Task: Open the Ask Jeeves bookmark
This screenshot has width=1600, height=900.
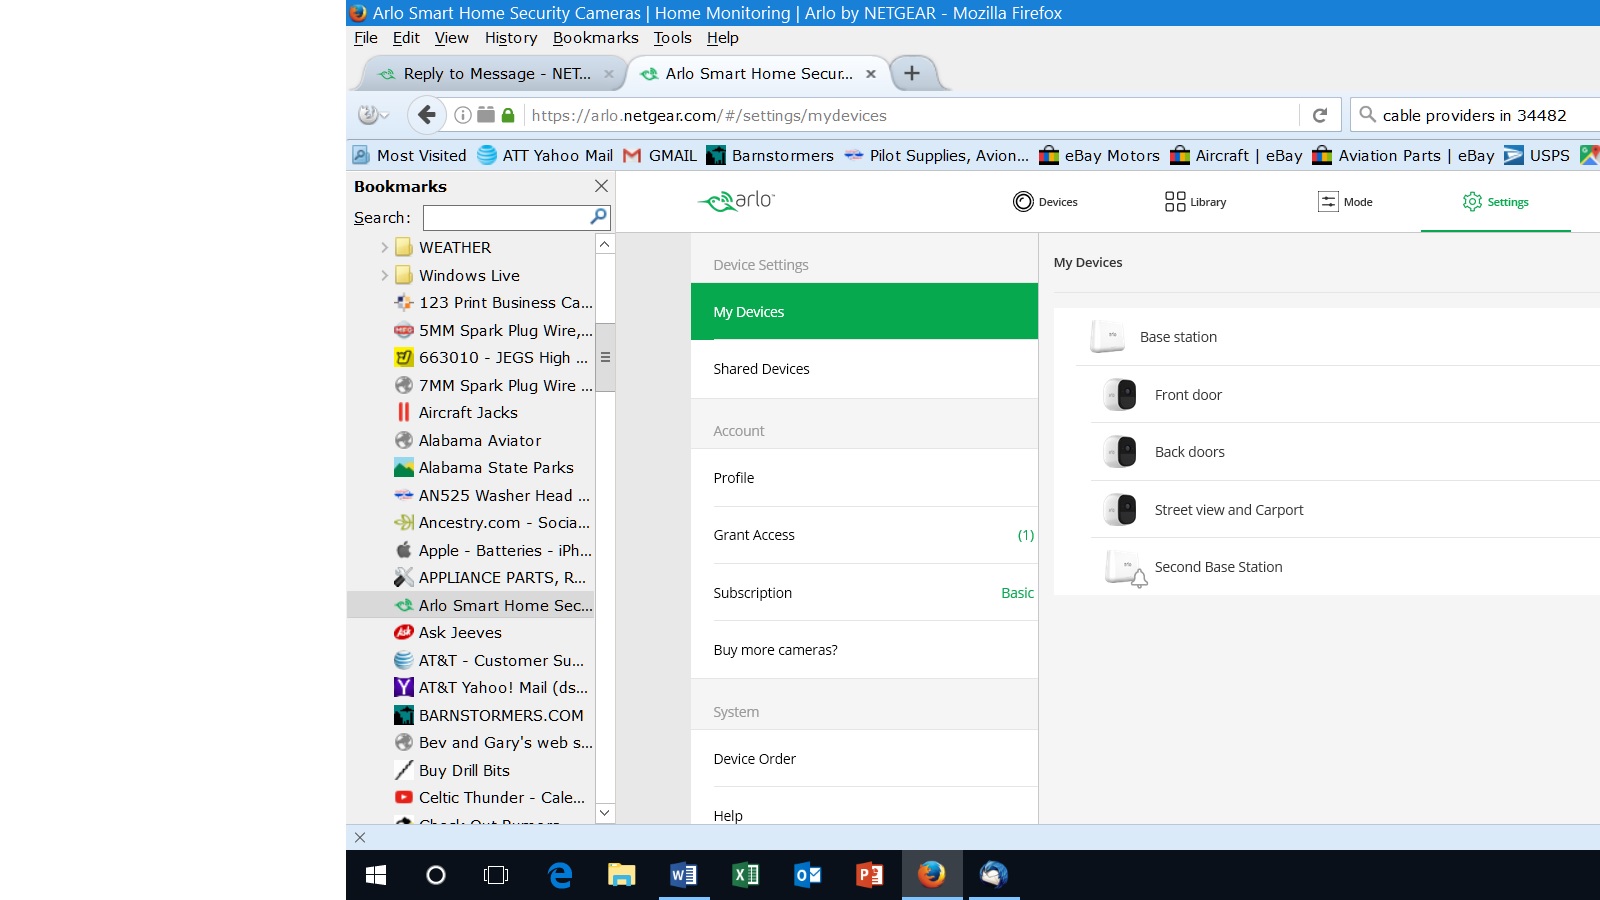Action: 449,633
